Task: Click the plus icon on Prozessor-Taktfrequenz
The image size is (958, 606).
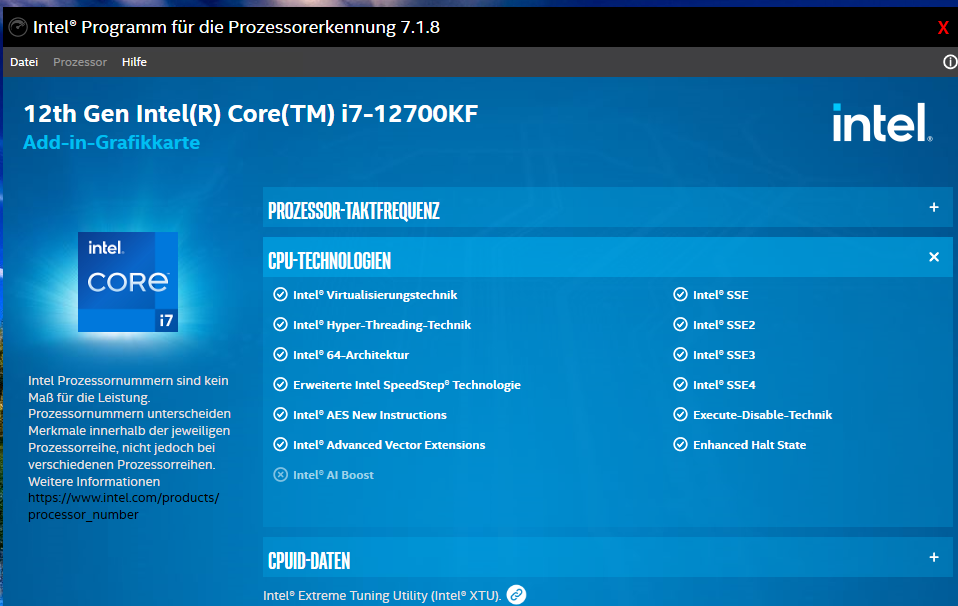Action: [934, 207]
